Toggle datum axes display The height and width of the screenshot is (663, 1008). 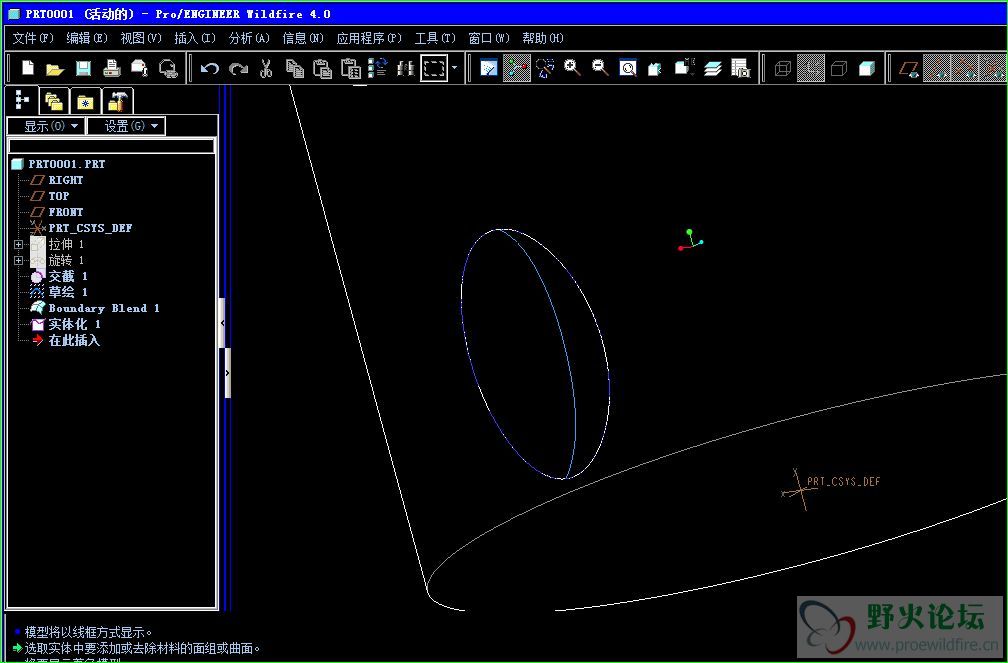937,68
